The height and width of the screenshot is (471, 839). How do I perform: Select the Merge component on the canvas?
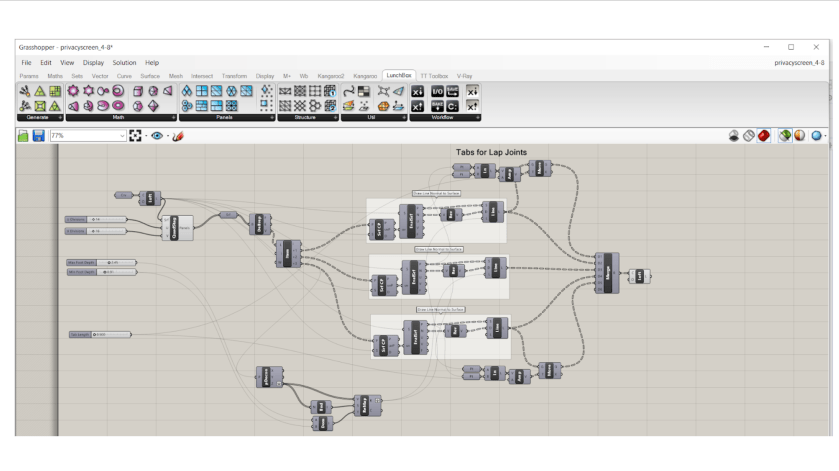point(607,273)
